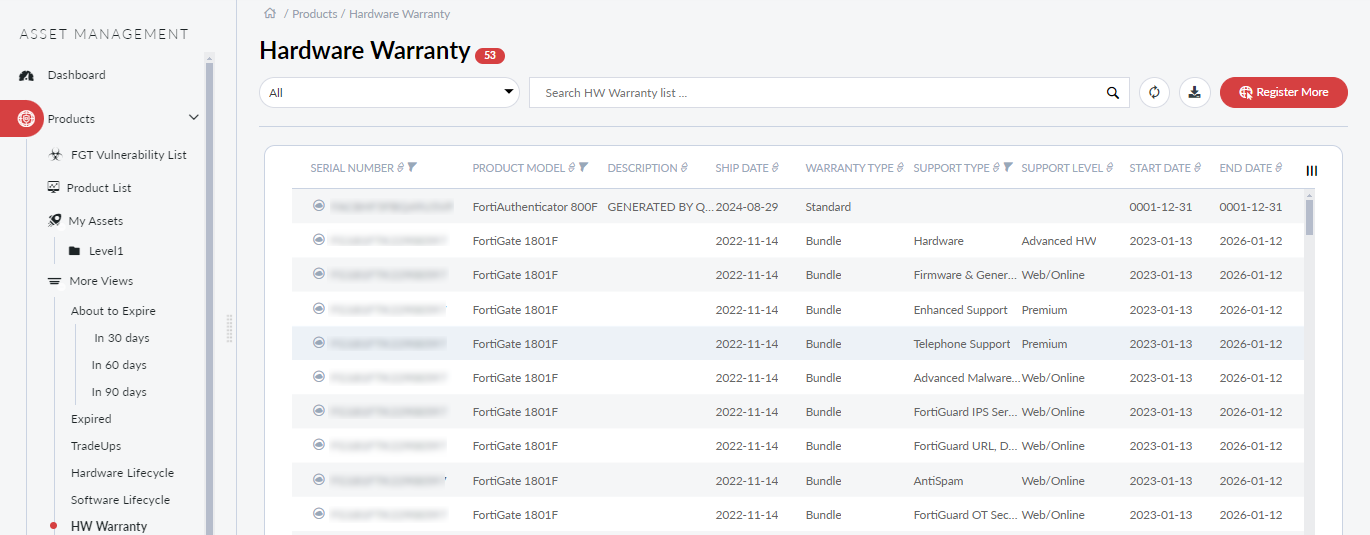This screenshot has height=535, width=1370.
Task: Click the Register More button
Action: point(1284,92)
